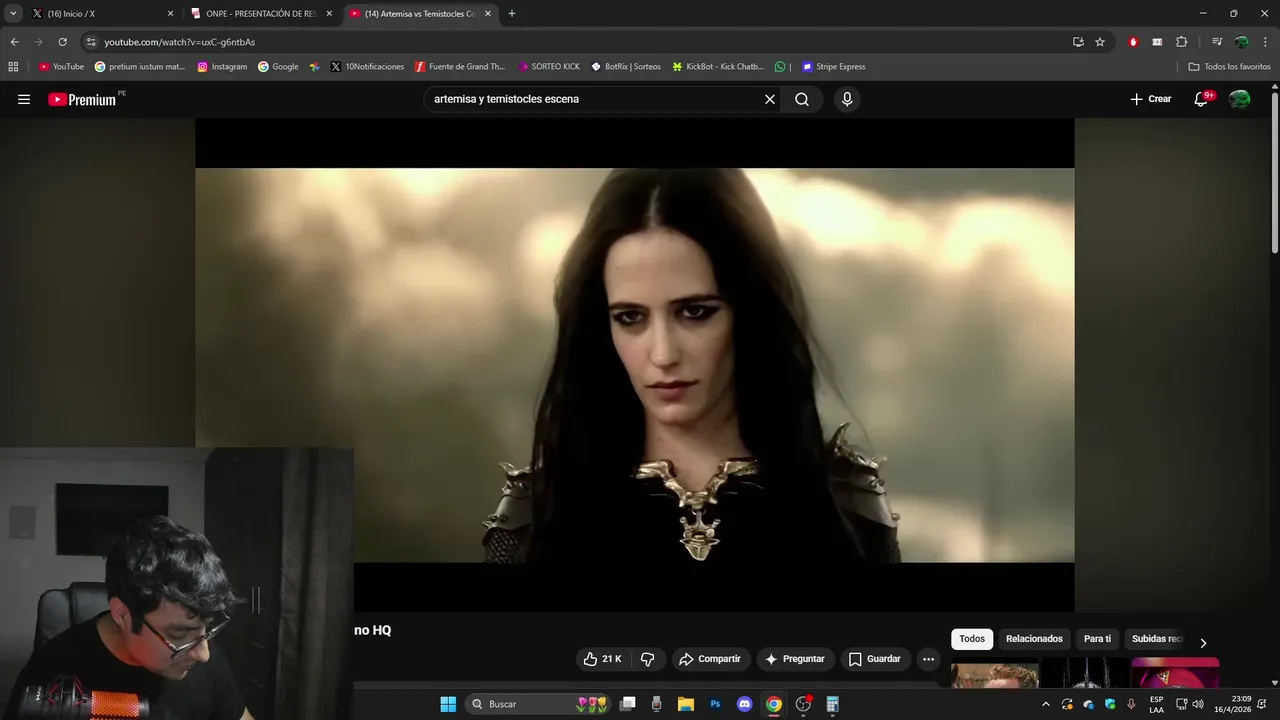Open the YouTube bookmark
Viewport: 1280px width, 720px height.
tap(61, 67)
